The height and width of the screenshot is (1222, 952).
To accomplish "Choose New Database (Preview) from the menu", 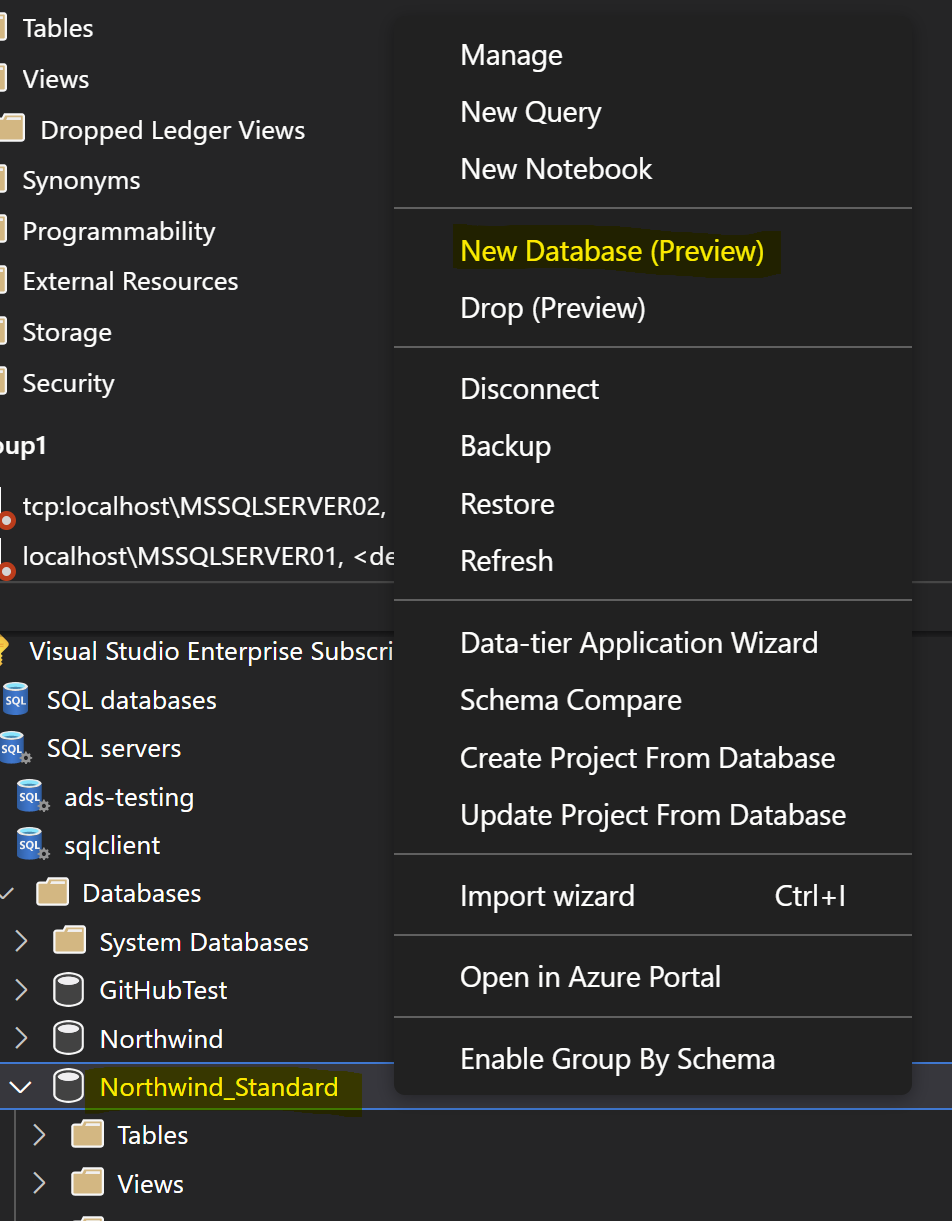I will [x=614, y=251].
